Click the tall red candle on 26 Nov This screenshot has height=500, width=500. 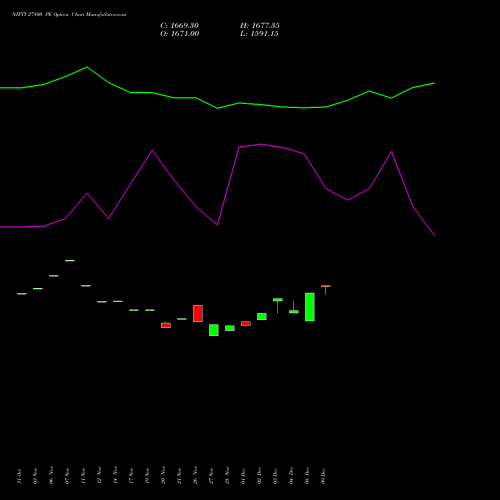pyautogui.click(x=198, y=313)
